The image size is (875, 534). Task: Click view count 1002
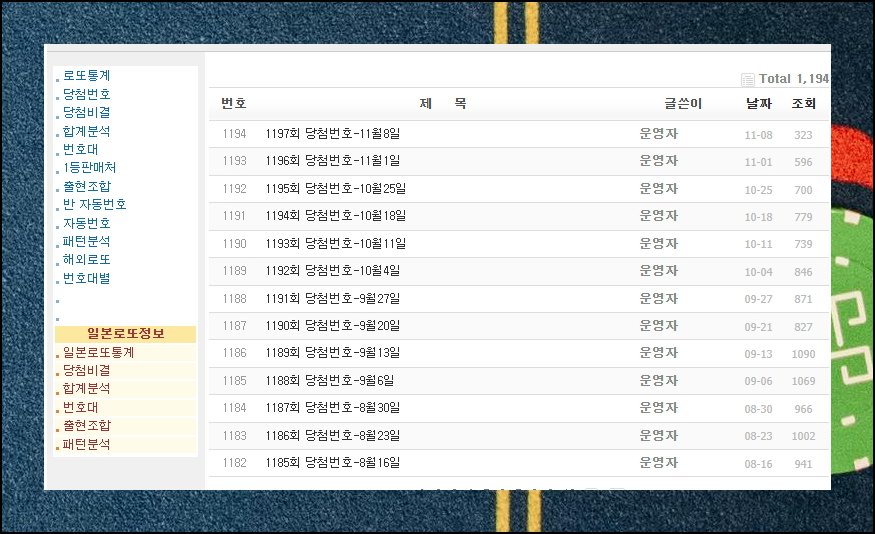click(804, 436)
